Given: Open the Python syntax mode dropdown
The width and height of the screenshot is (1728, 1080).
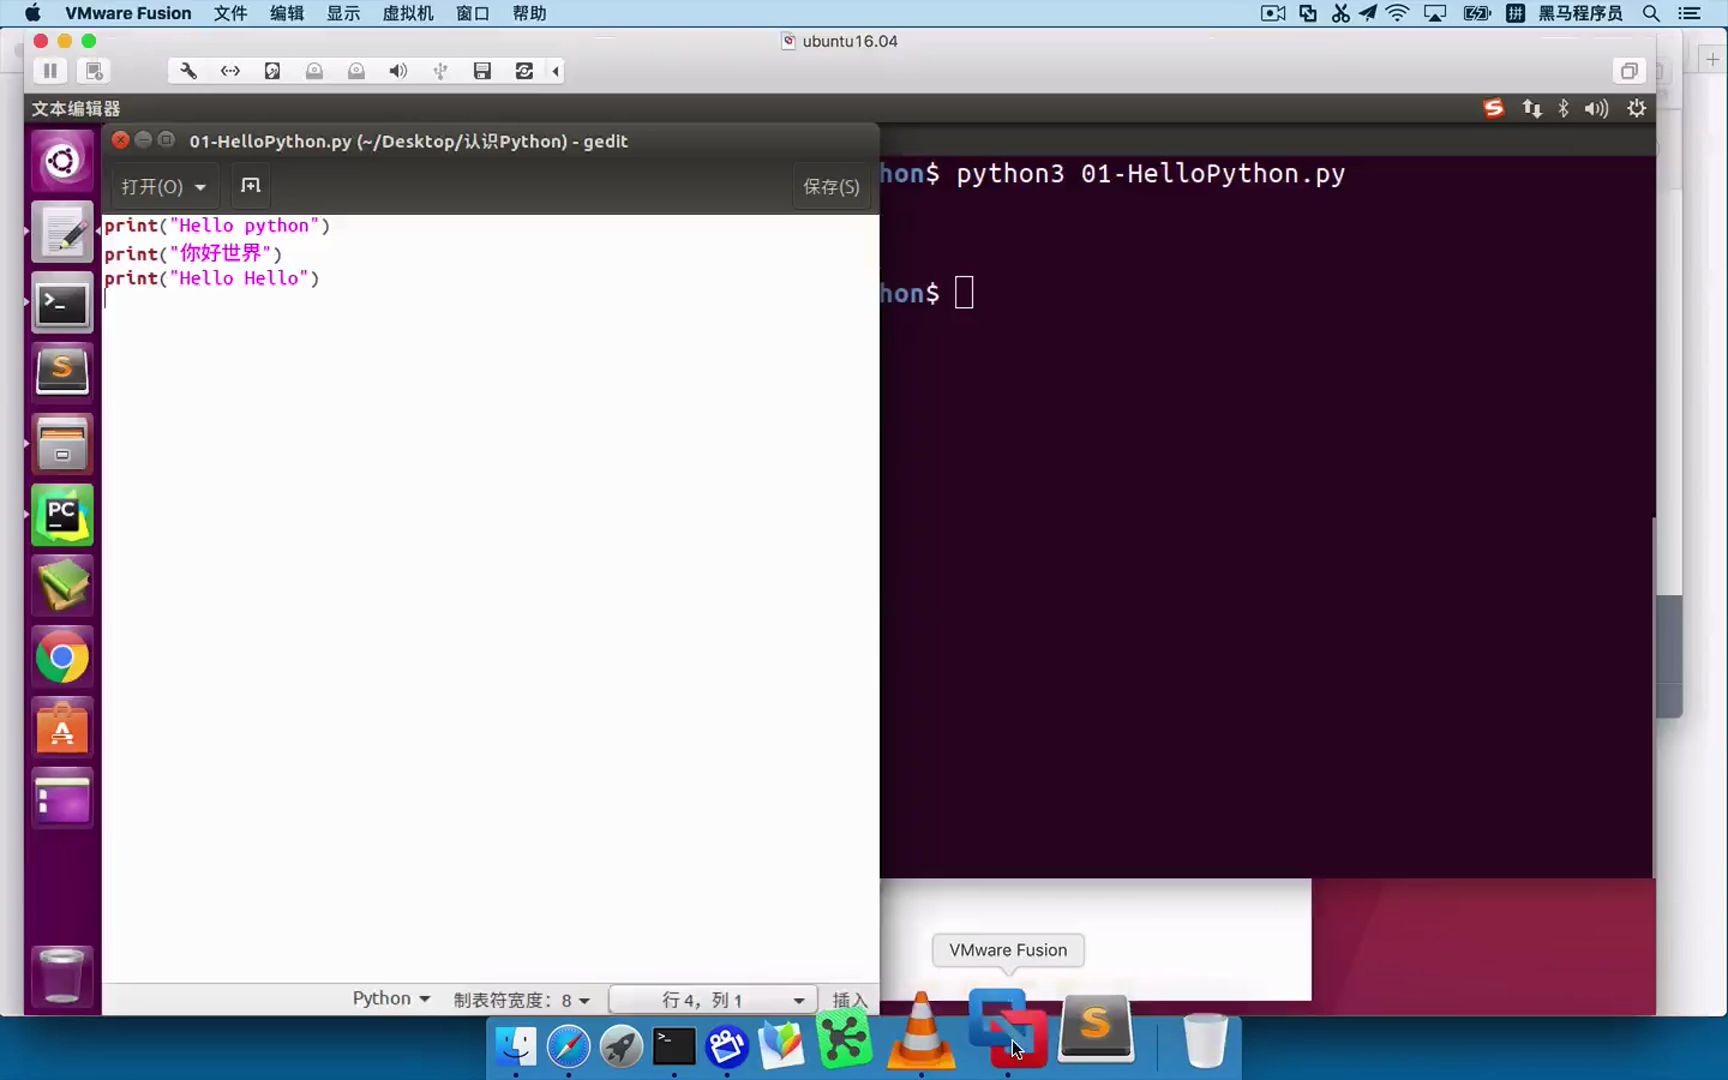Looking at the screenshot, I should (x=390, y=998).
